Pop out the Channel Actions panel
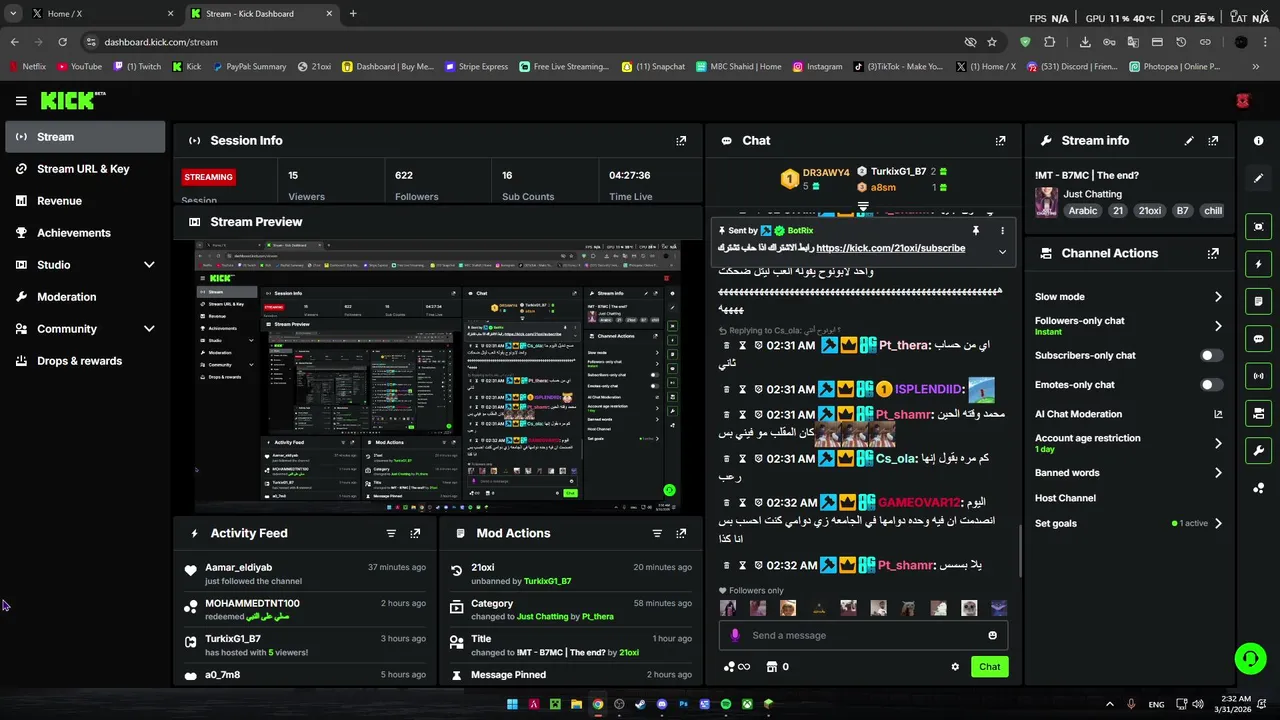1280x720 pixels. 1213,254
